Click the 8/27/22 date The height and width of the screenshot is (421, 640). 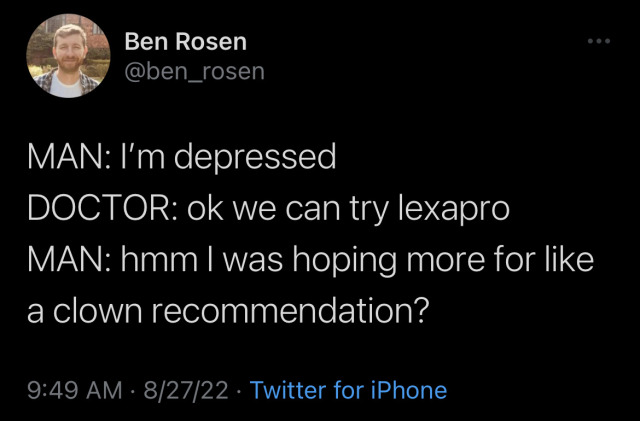pyautogui.click(x=187, y=390)
